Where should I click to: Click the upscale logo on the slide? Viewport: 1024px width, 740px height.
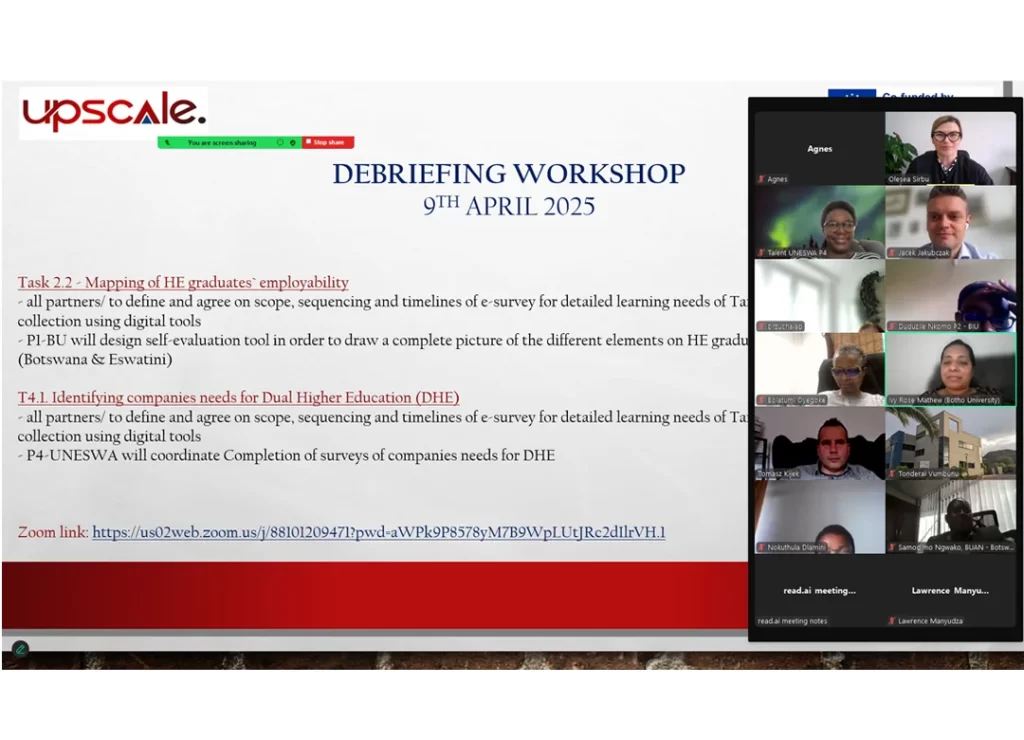click(113, 112)
